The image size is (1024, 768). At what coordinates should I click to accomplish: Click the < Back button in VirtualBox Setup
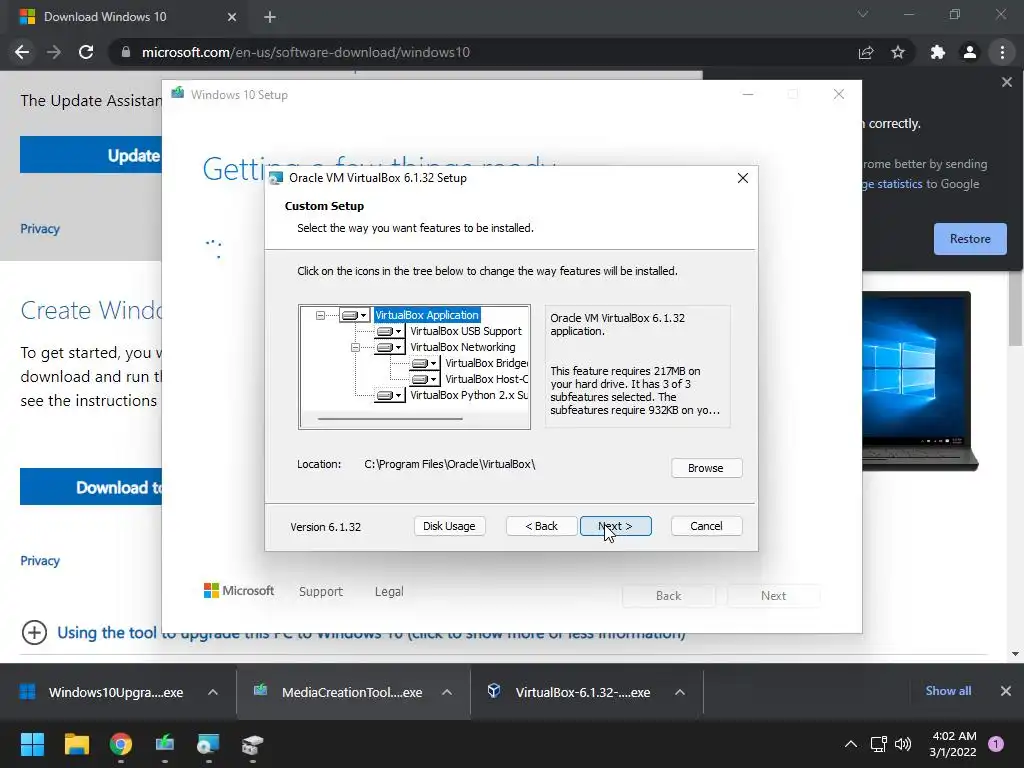pyautogui.click(x=541, y=526)
